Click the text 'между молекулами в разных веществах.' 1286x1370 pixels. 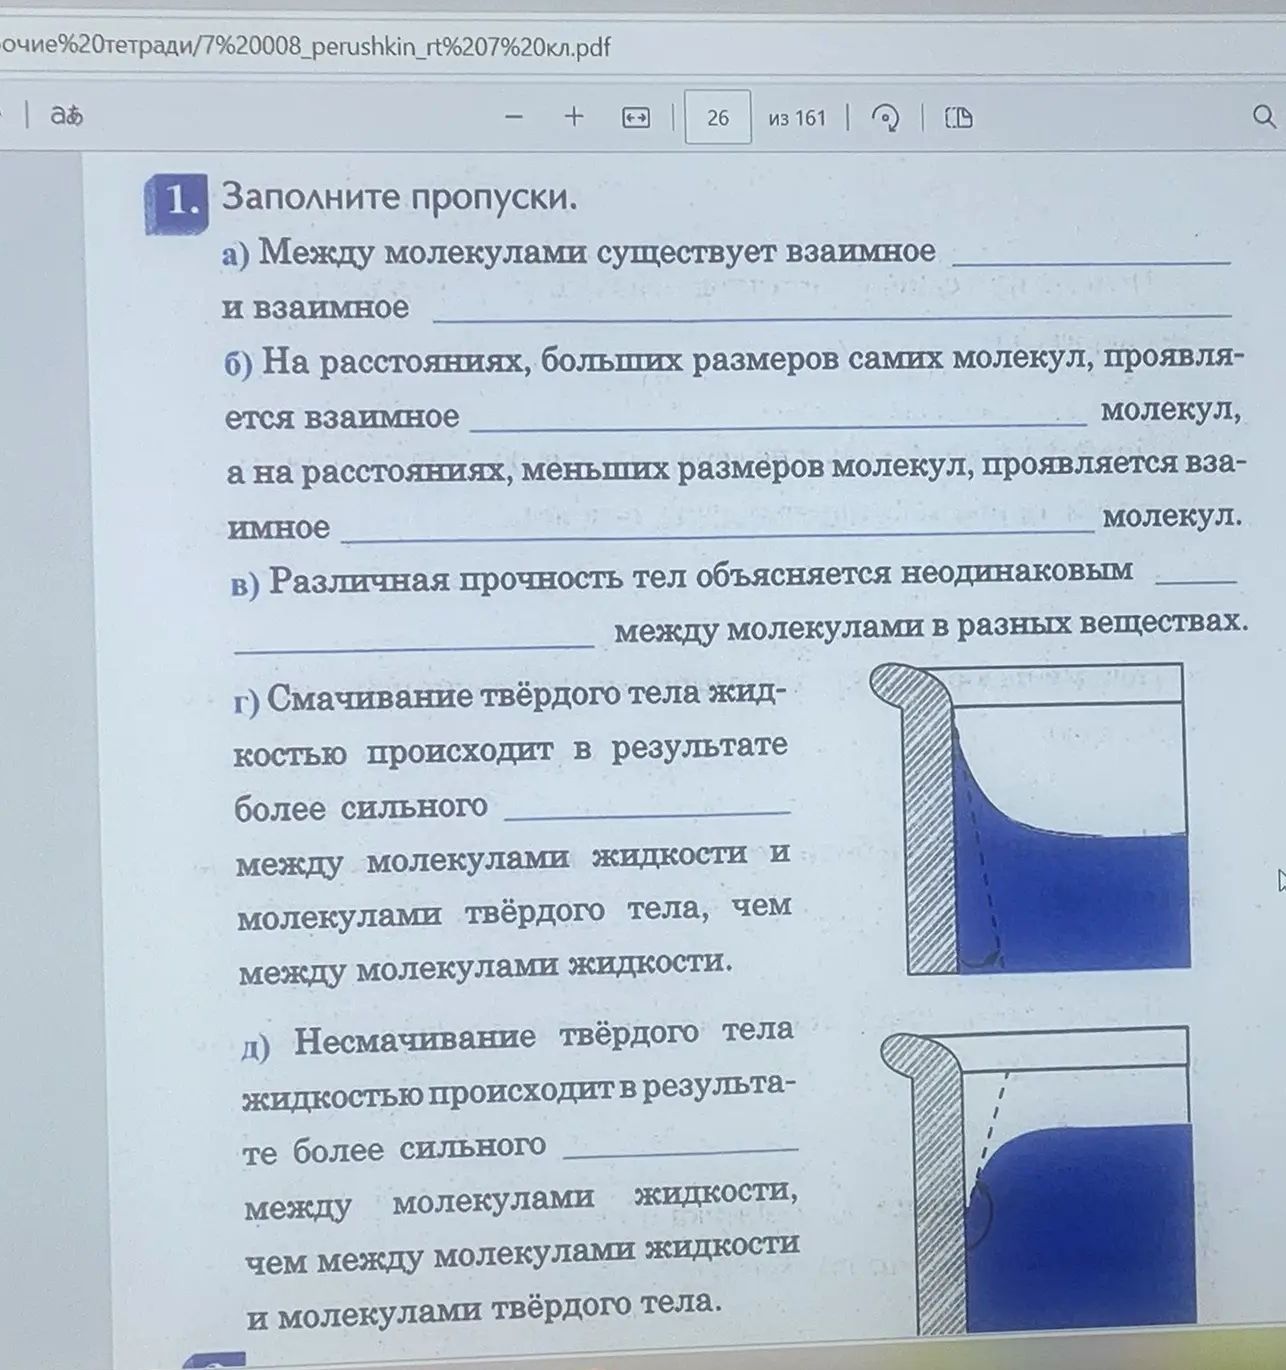tap(931, 626)
